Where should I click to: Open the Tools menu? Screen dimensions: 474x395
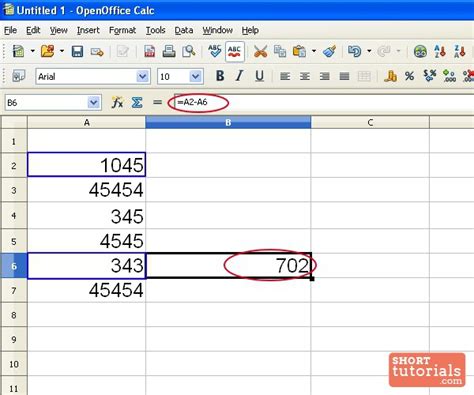click(155, 30)
